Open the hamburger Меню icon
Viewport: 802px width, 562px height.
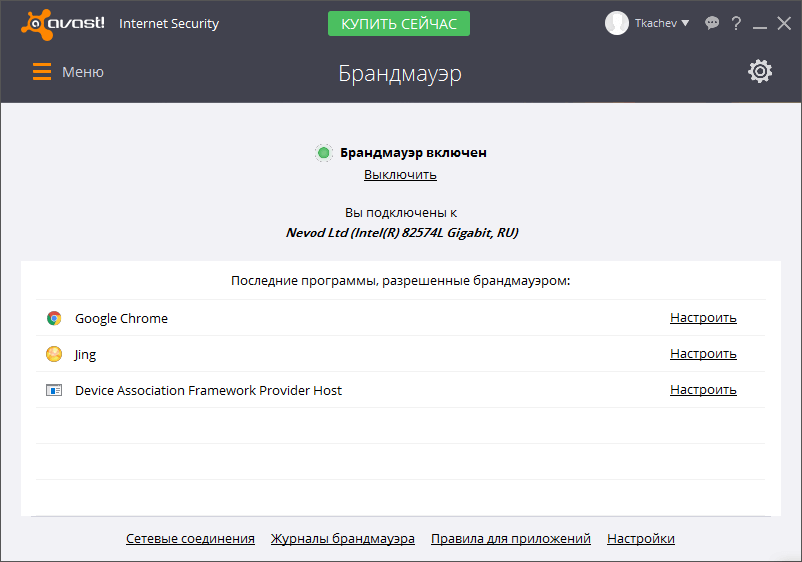click(x=42, y=72)
